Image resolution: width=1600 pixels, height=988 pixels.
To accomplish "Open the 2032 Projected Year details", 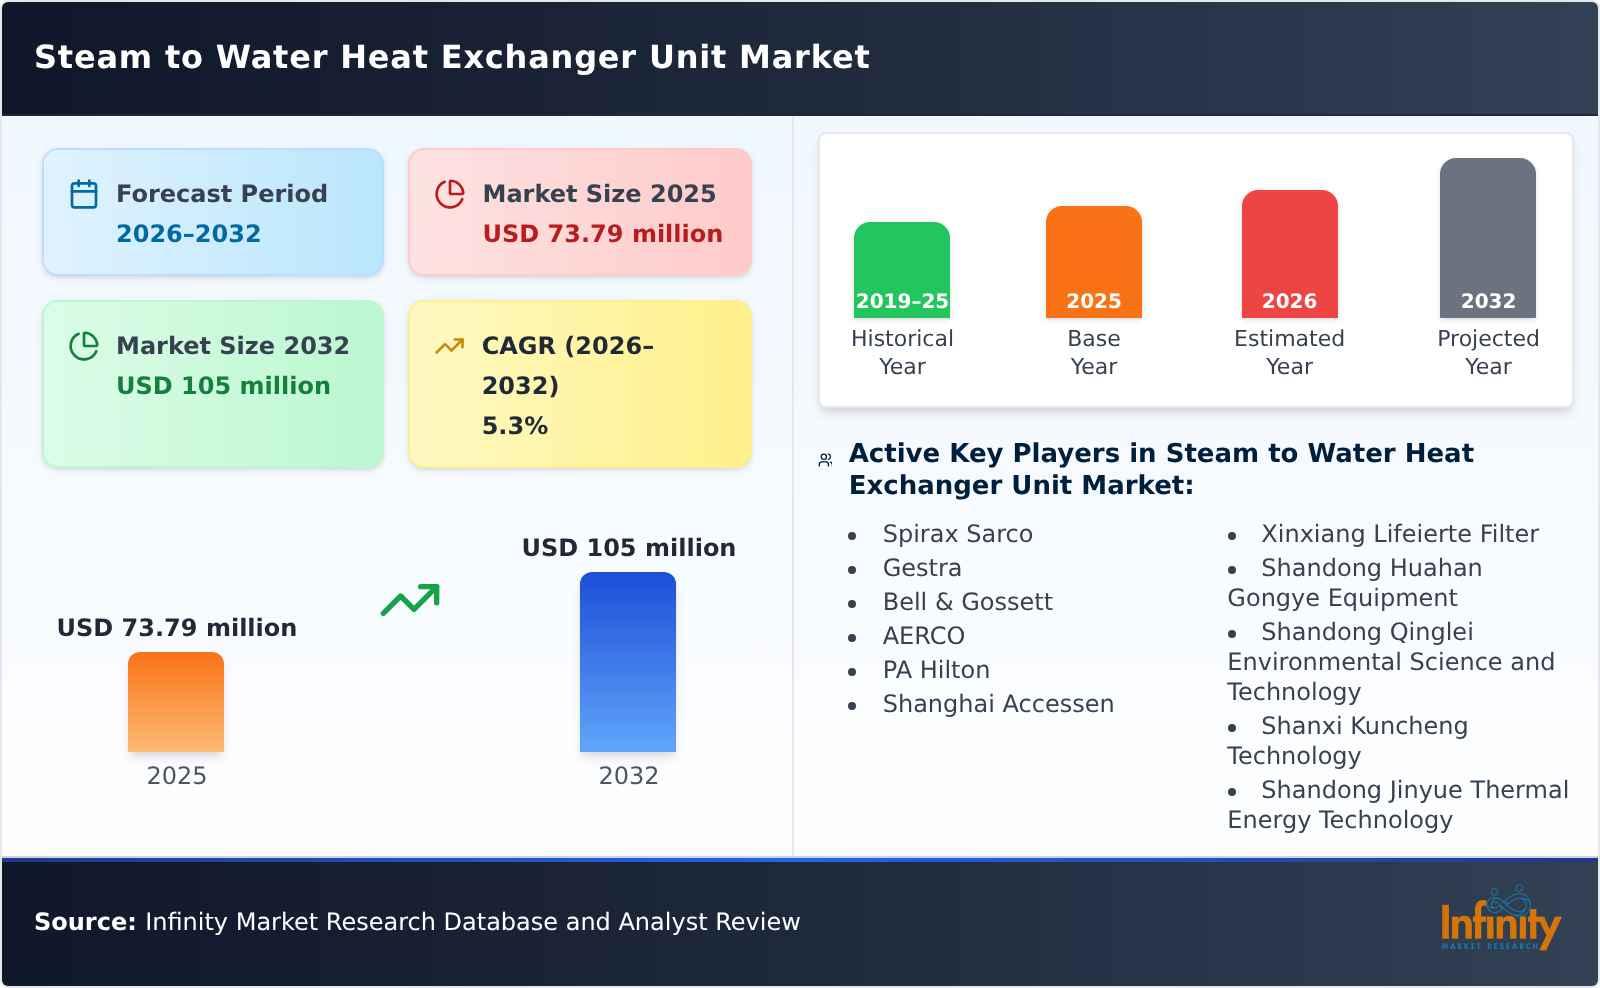I will click(x=1487, y=240).
